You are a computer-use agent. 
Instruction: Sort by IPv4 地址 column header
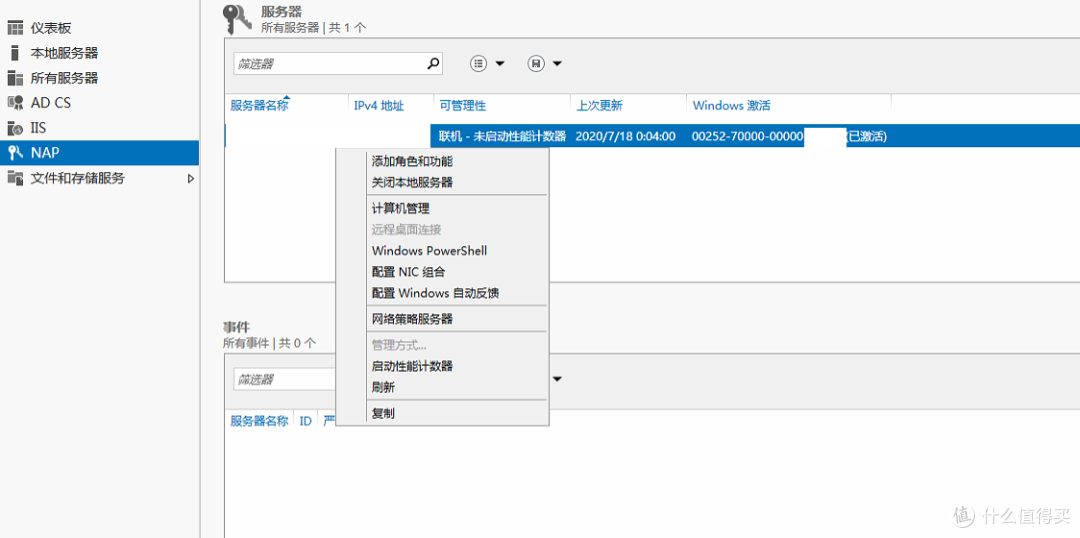[x=379, y=106]
